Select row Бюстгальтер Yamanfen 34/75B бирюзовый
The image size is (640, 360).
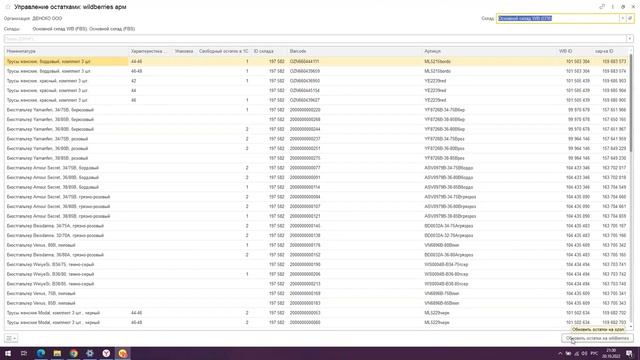click(316, 110)
